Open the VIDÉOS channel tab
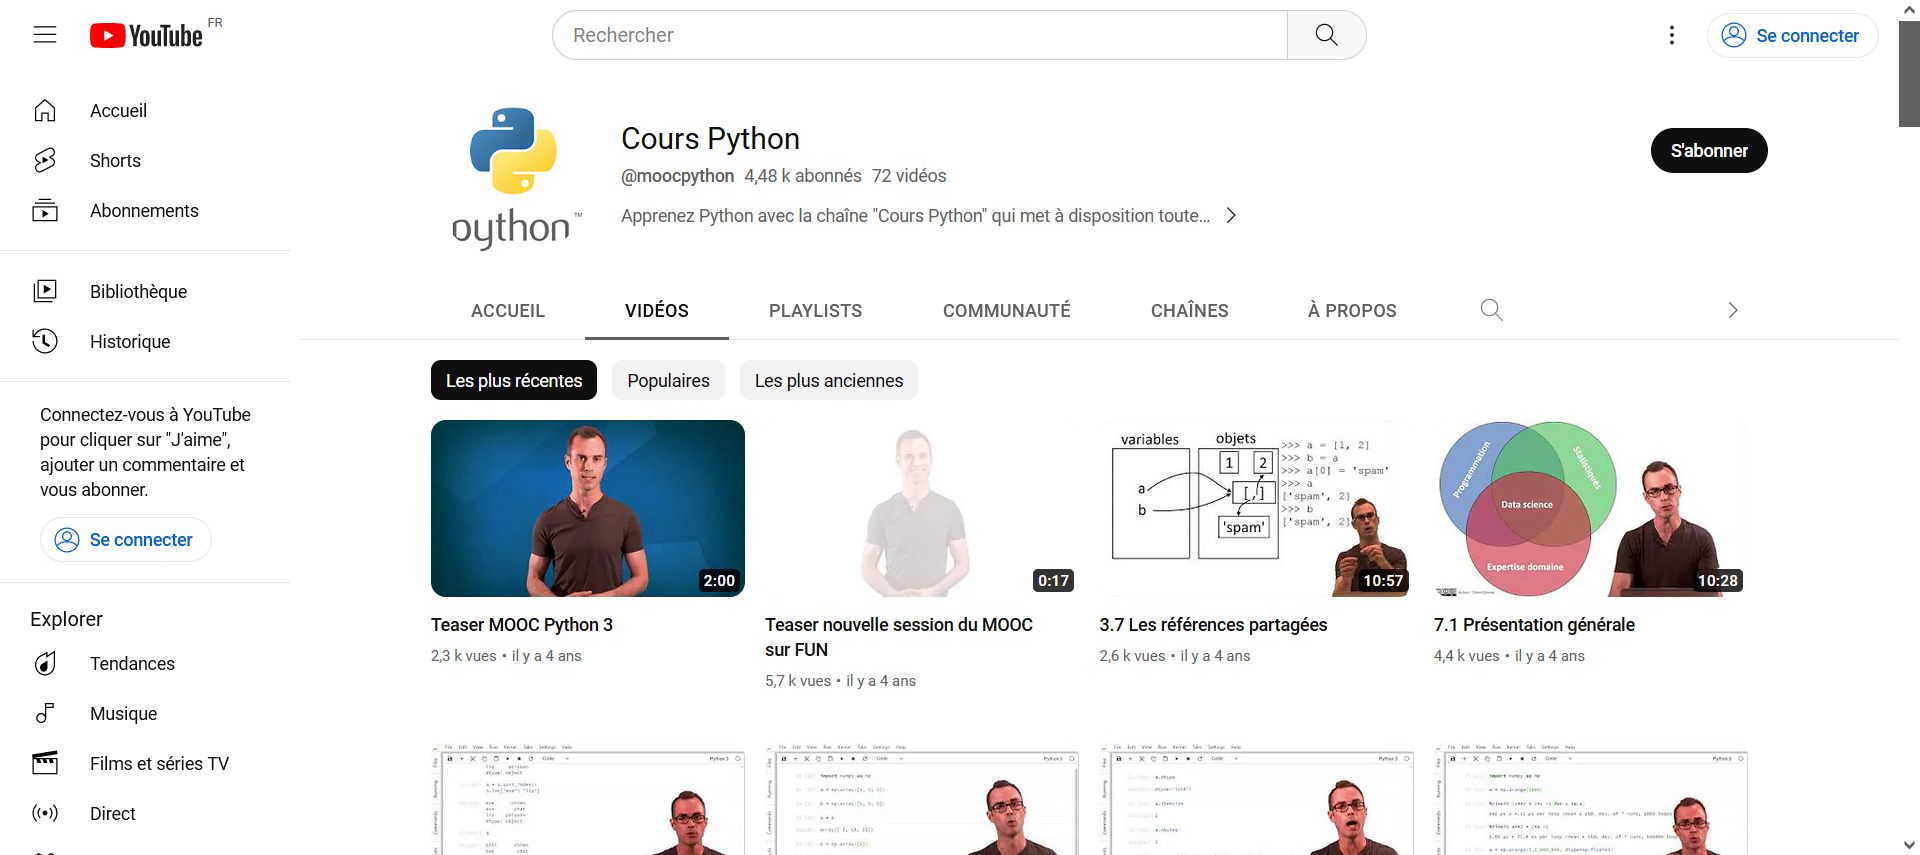 tap(657, 310)
